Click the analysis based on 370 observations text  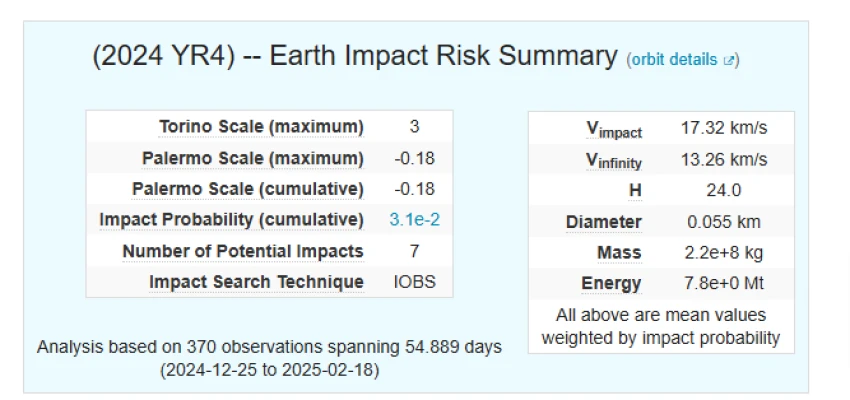[x=269, y=347]
